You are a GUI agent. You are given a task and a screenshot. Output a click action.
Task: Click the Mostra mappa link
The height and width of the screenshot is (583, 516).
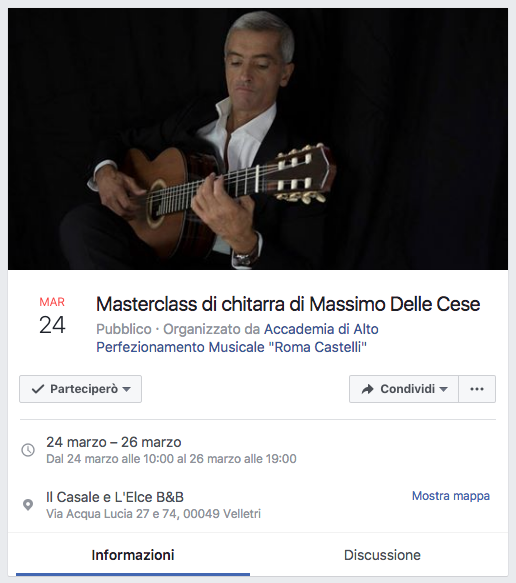click(x=451, y=496)
